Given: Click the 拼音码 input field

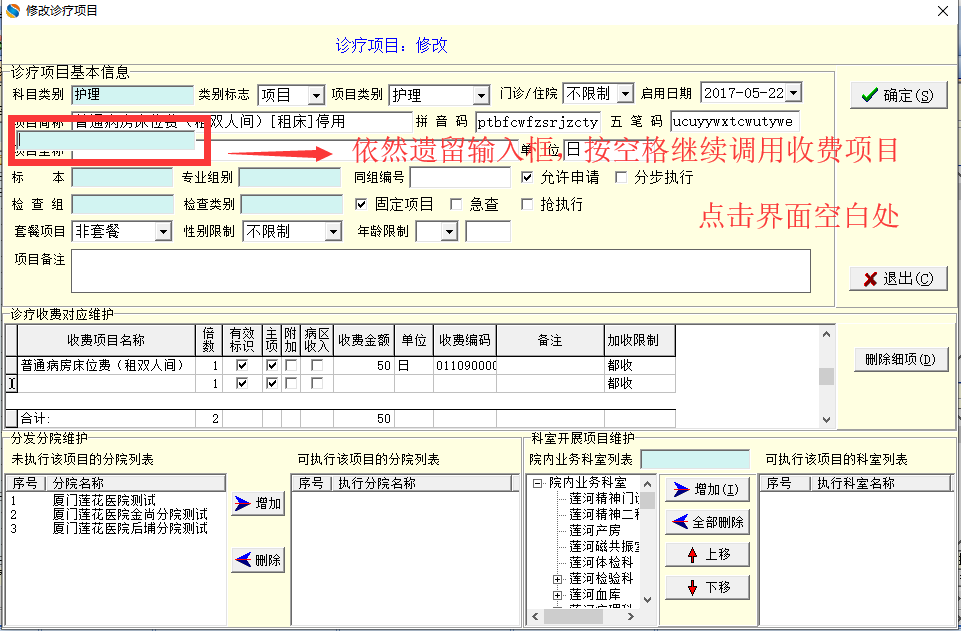Looking at the screenshot, I should [x=537, y=122].
